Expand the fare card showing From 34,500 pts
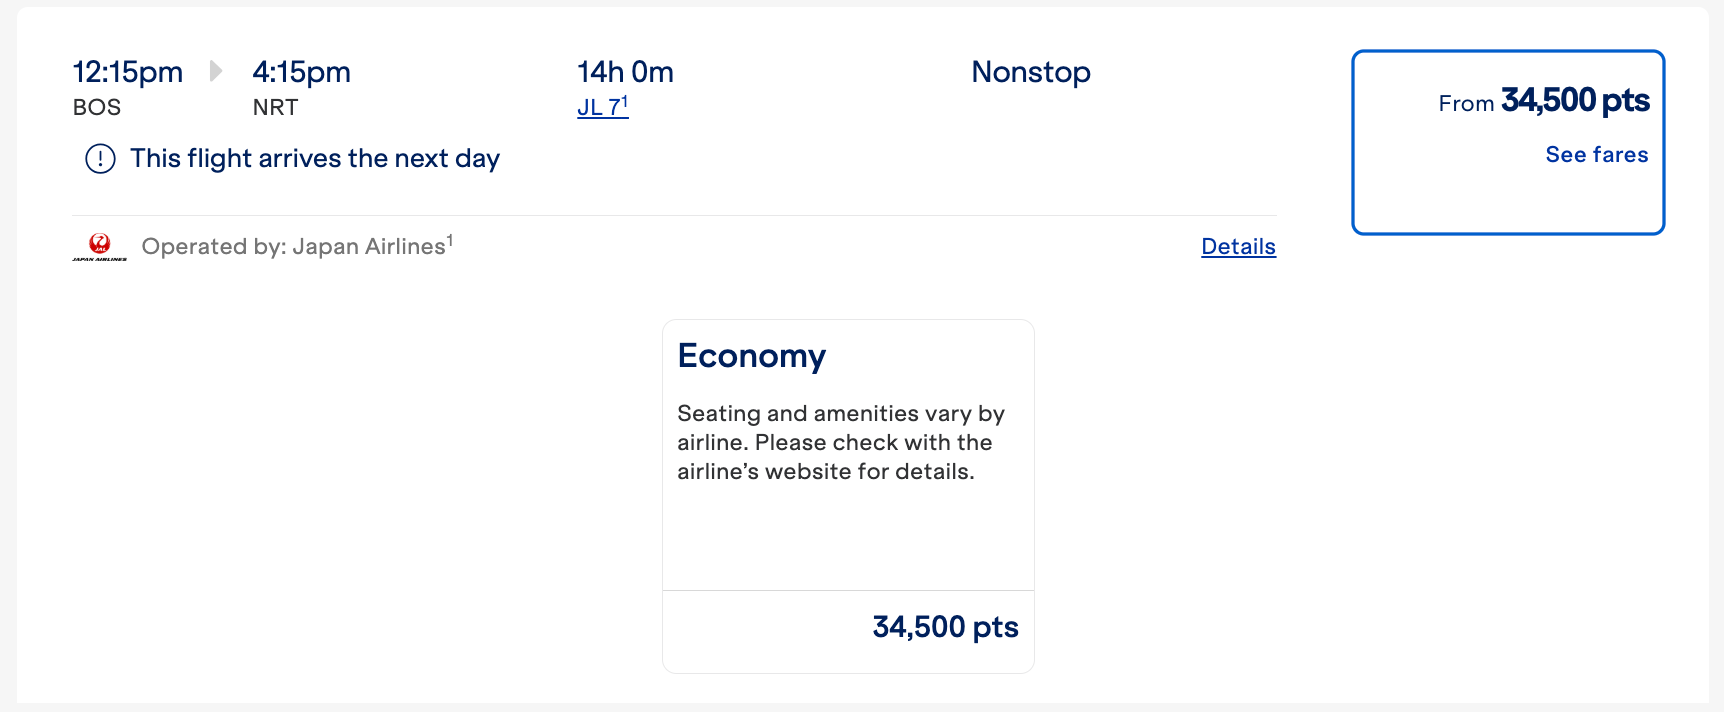 coord(1507,140)
